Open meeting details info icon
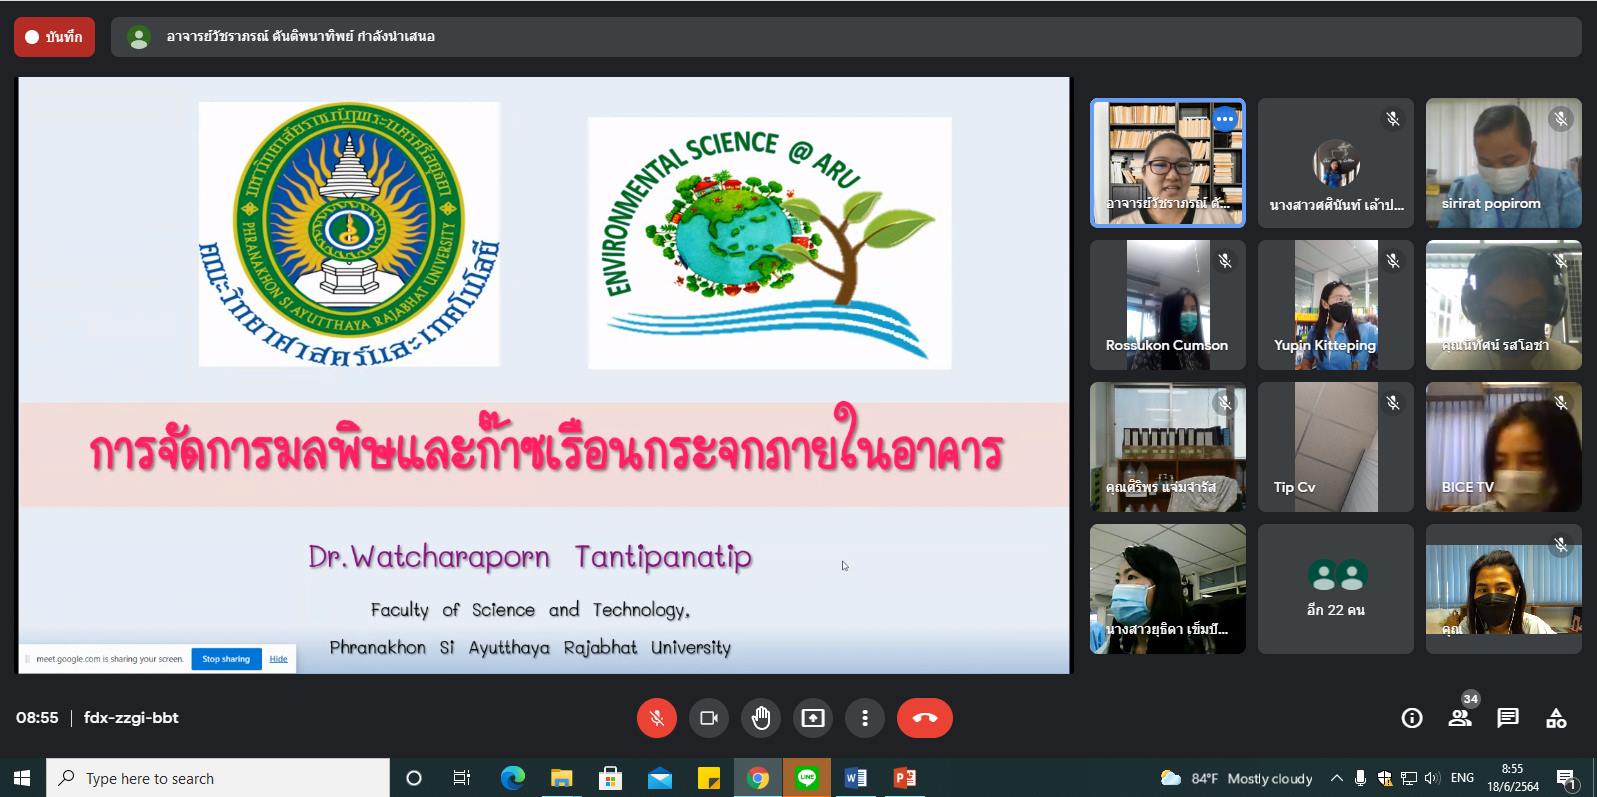This screenshot has height=797, width=1597. pyautogui.click(x=1412, y=718)
